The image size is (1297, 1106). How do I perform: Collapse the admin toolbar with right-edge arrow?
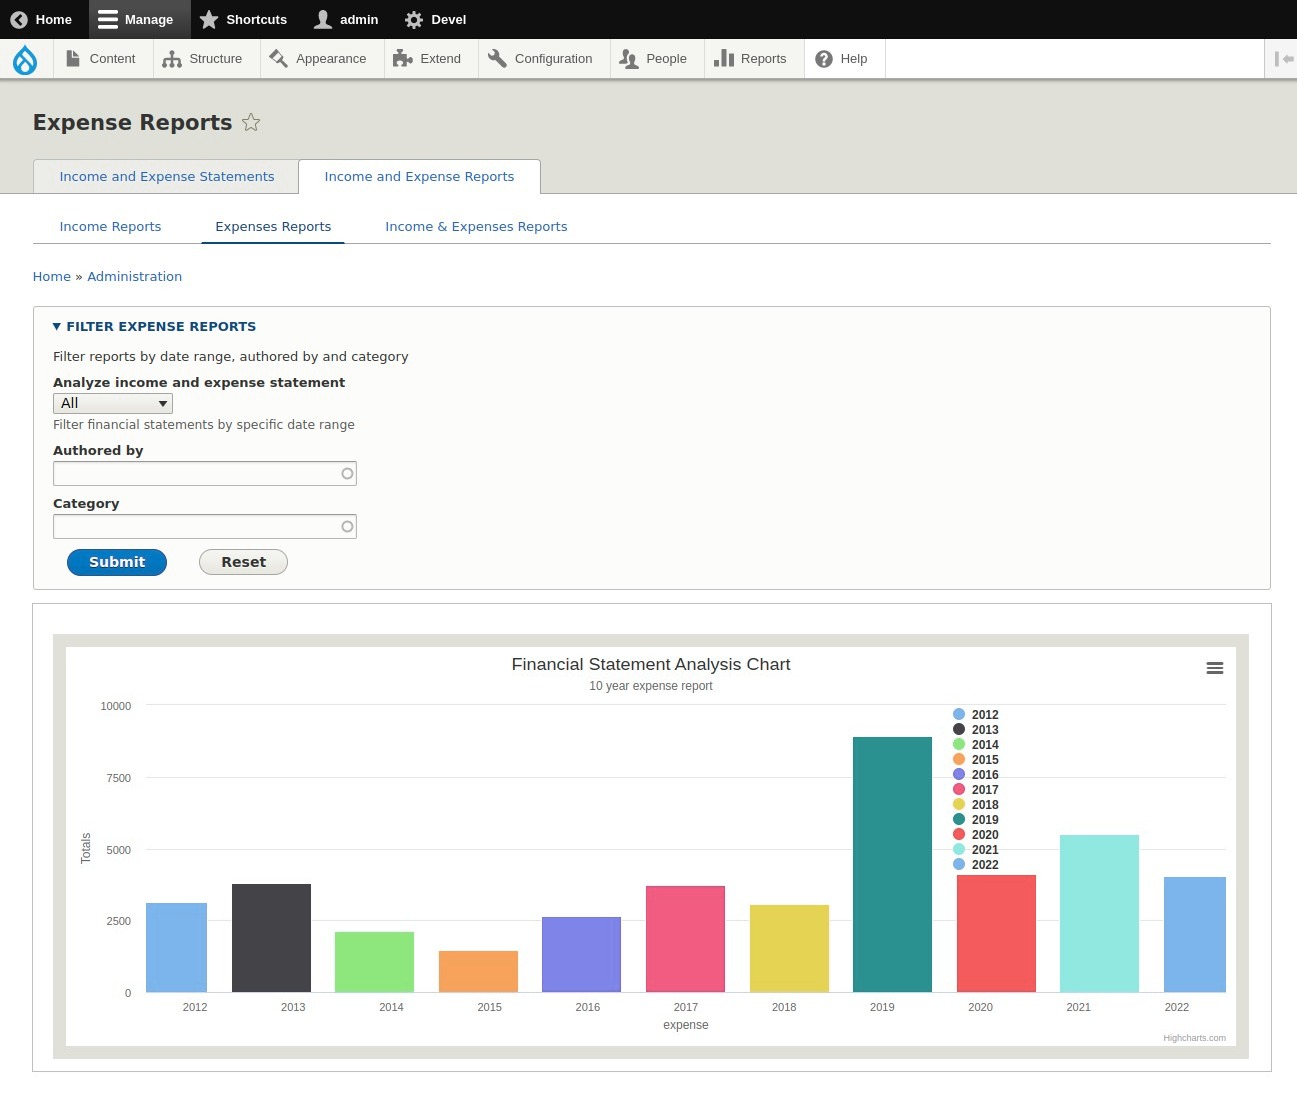(x=1283, y=58)
